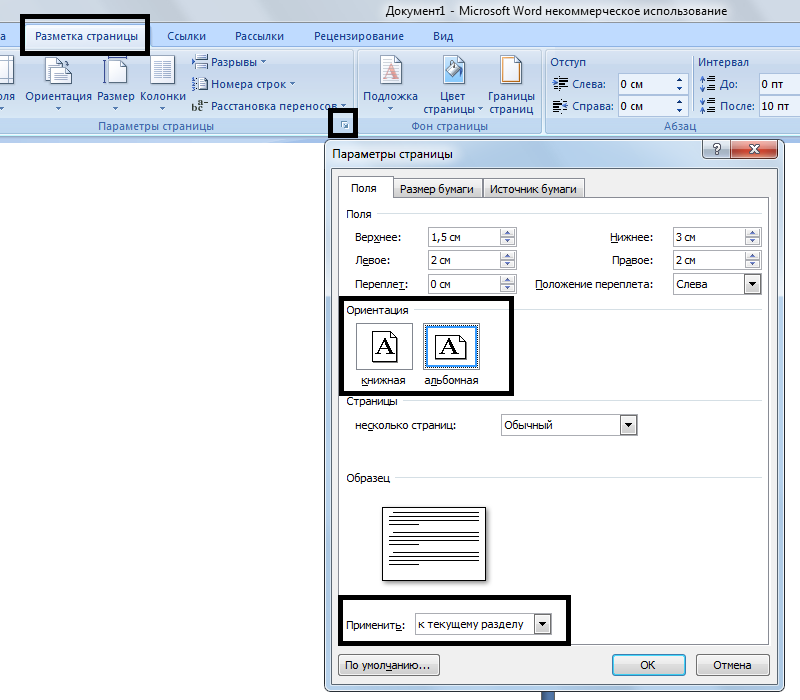Decrease the Правое margin with the down arrow
This screenshot has height=700, width=800.
coord(752,264)
